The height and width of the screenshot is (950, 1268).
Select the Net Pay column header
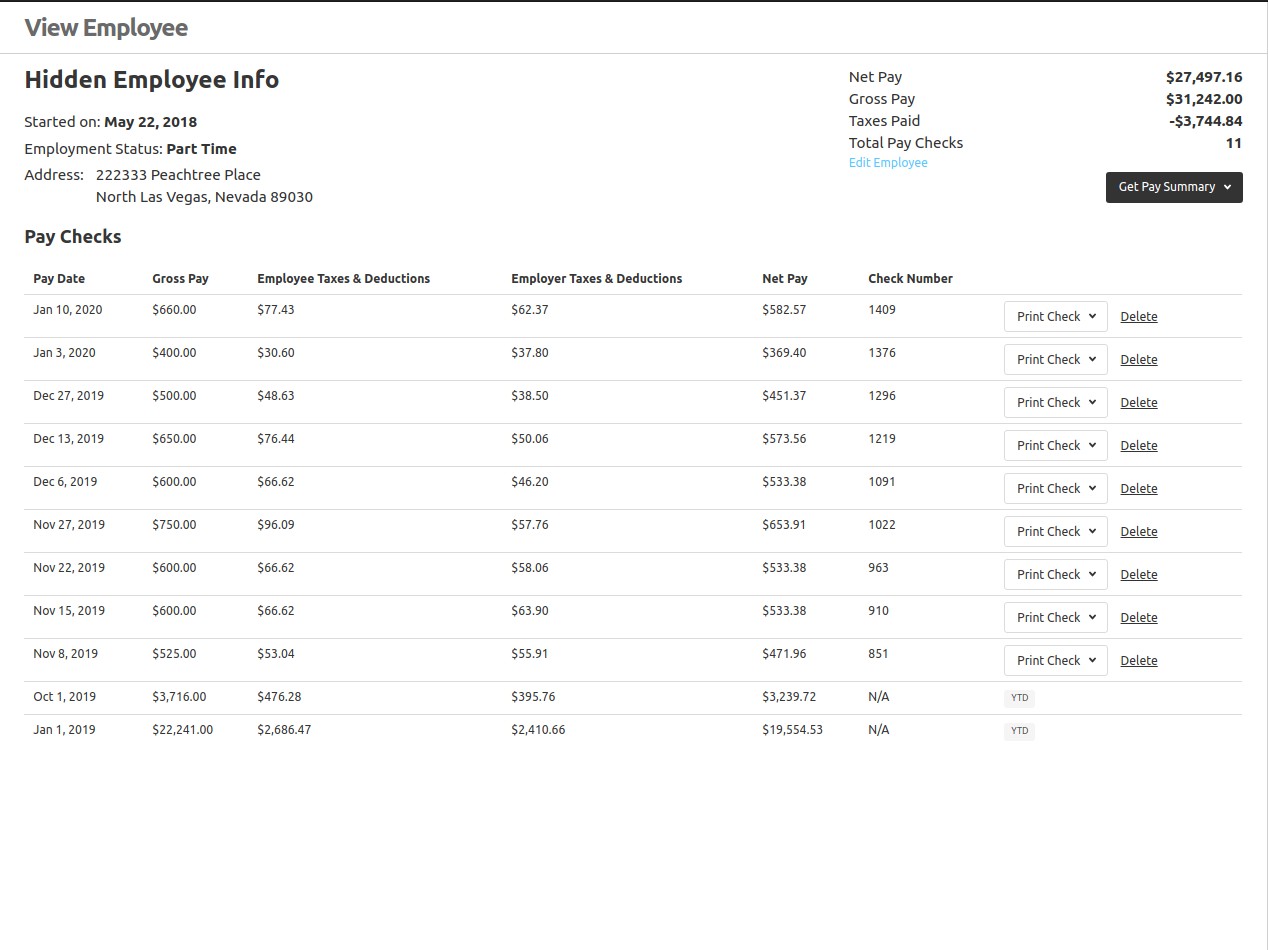[784, 278]
